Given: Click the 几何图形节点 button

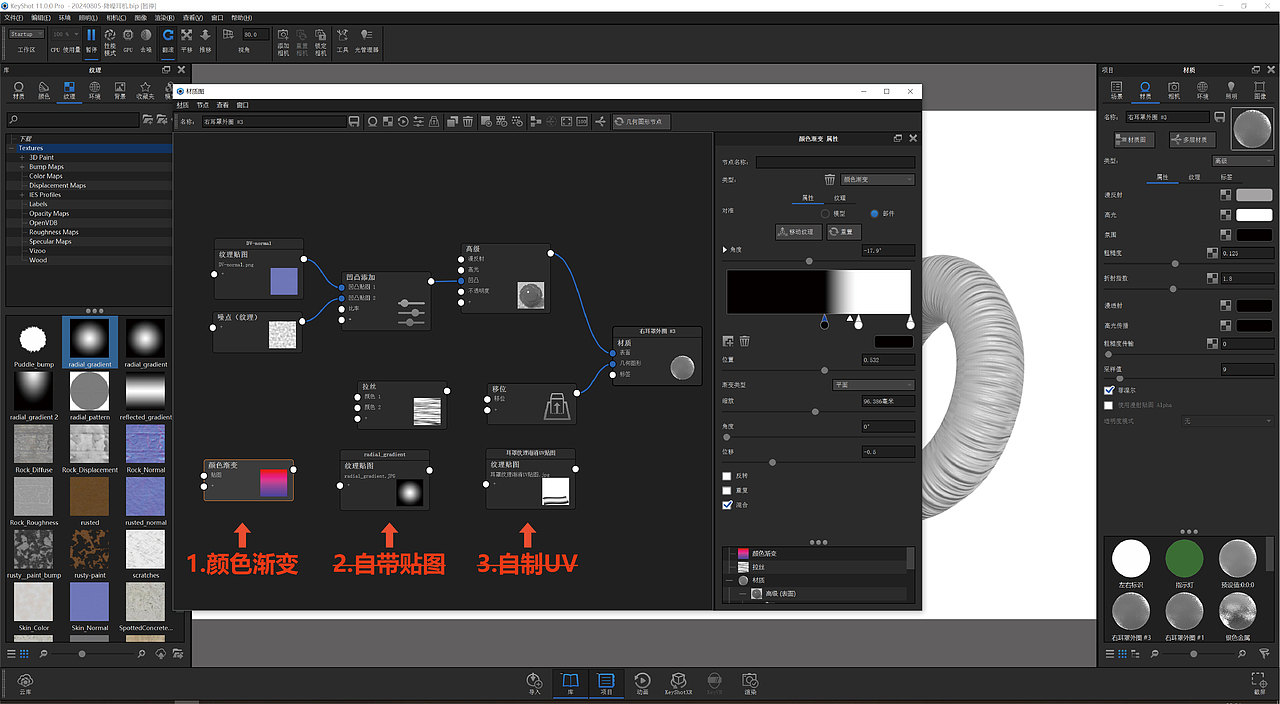Looking at the screenshot, I should click(641, 121).
